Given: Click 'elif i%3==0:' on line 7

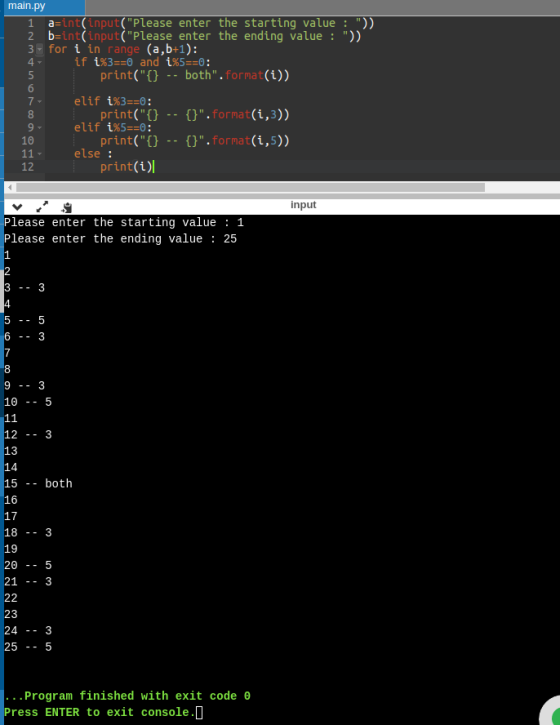Looking at the screenshot, I should [x=113, y=101].
